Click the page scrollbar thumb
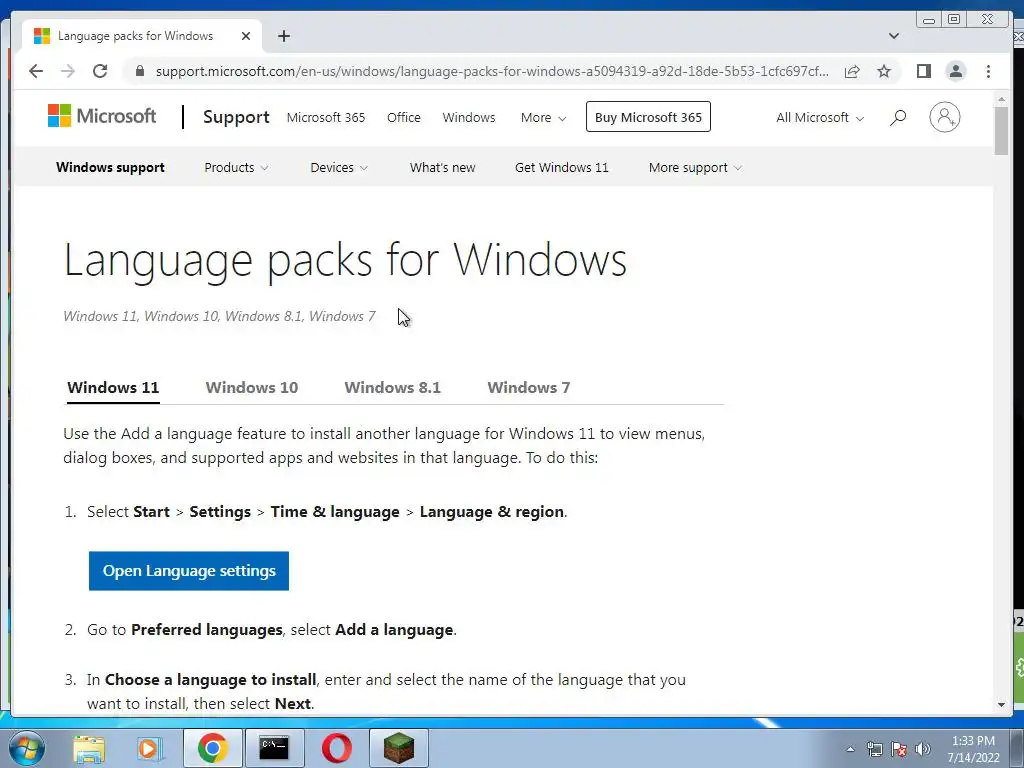 [1001, 130]
